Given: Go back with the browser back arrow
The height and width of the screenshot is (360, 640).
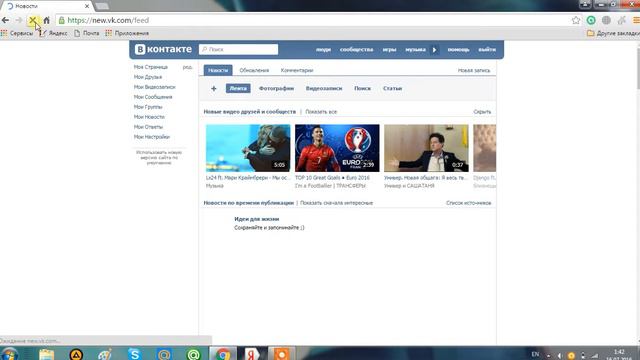Looking at the screenshot, I should [x=6, y=20].
